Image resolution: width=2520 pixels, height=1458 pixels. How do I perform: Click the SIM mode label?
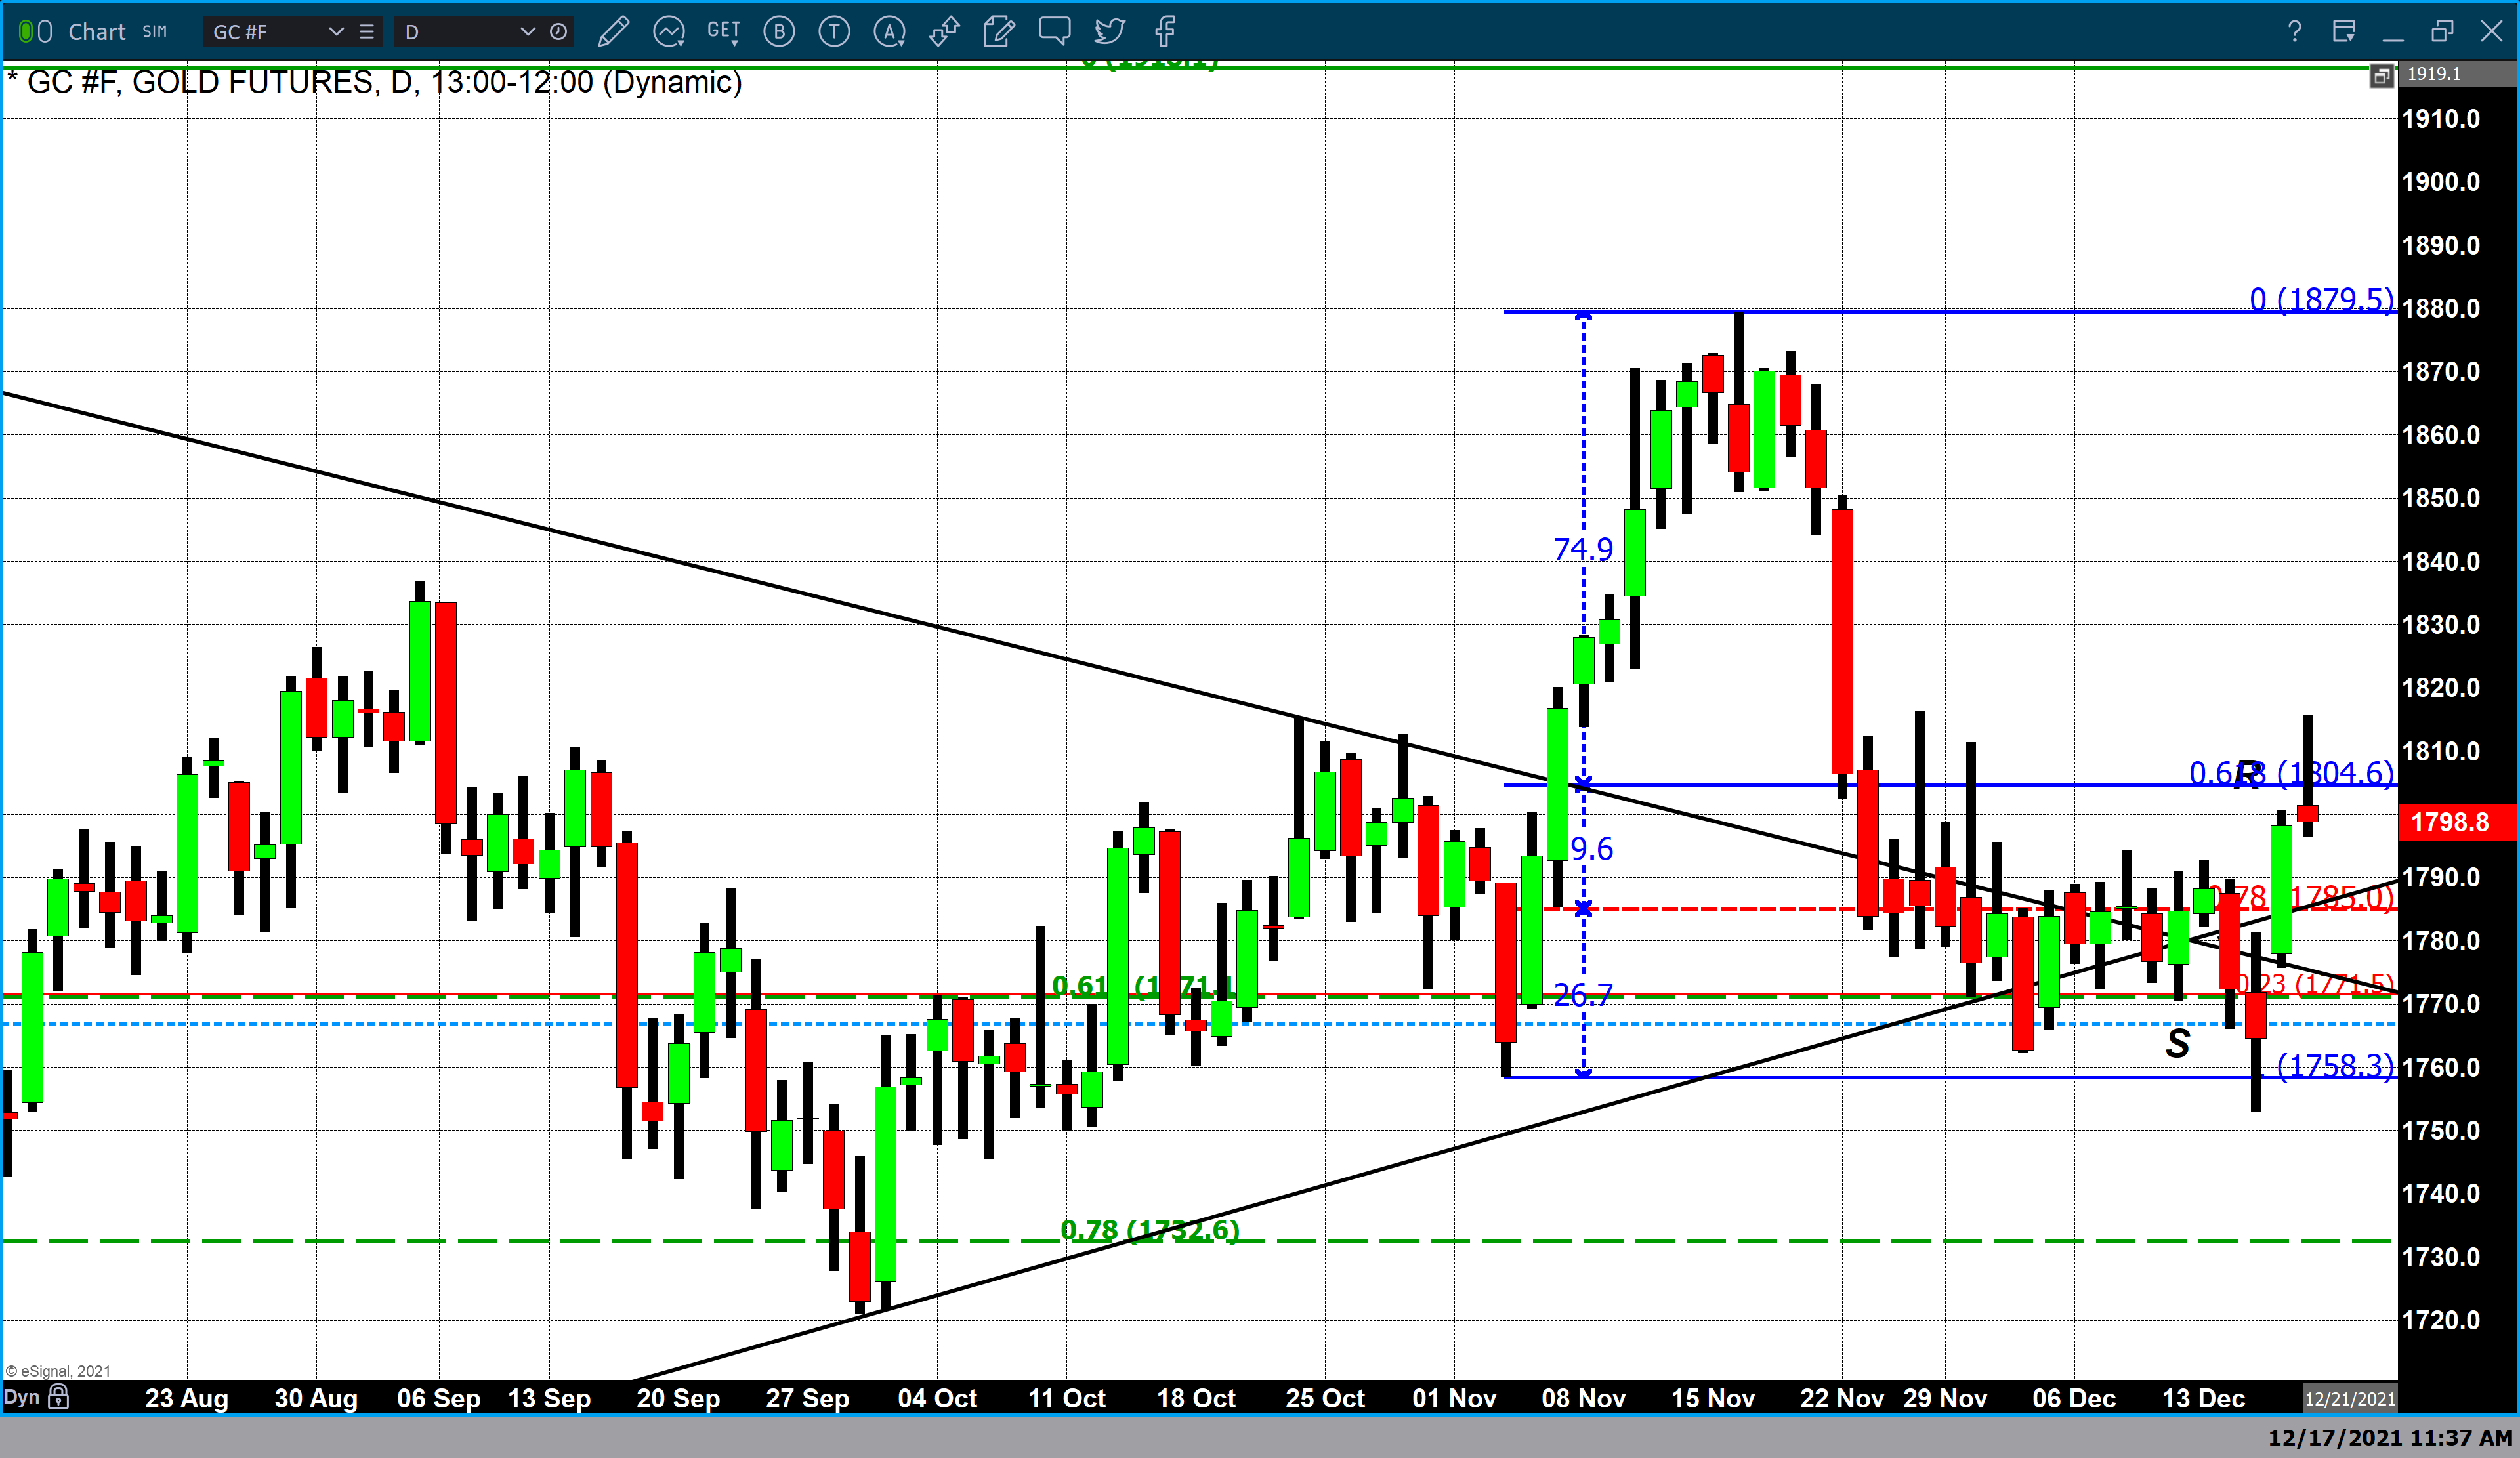[x=154, y=32]
